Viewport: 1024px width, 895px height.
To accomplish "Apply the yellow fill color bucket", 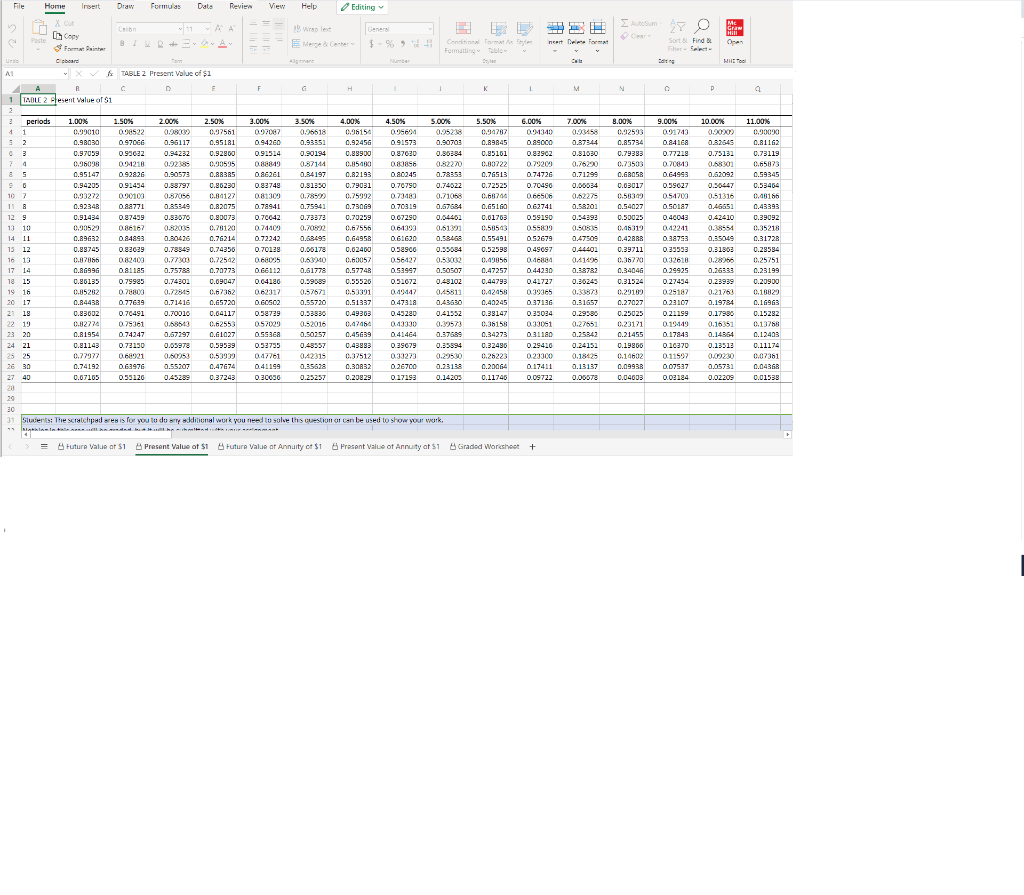I will (204, 44).
